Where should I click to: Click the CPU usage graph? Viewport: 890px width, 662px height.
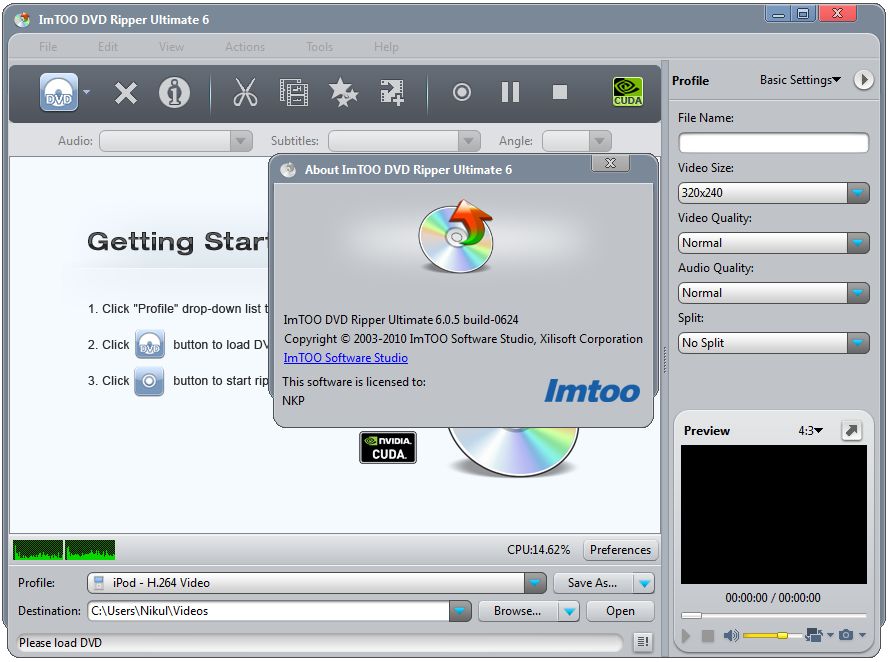[x=64, y=550]
